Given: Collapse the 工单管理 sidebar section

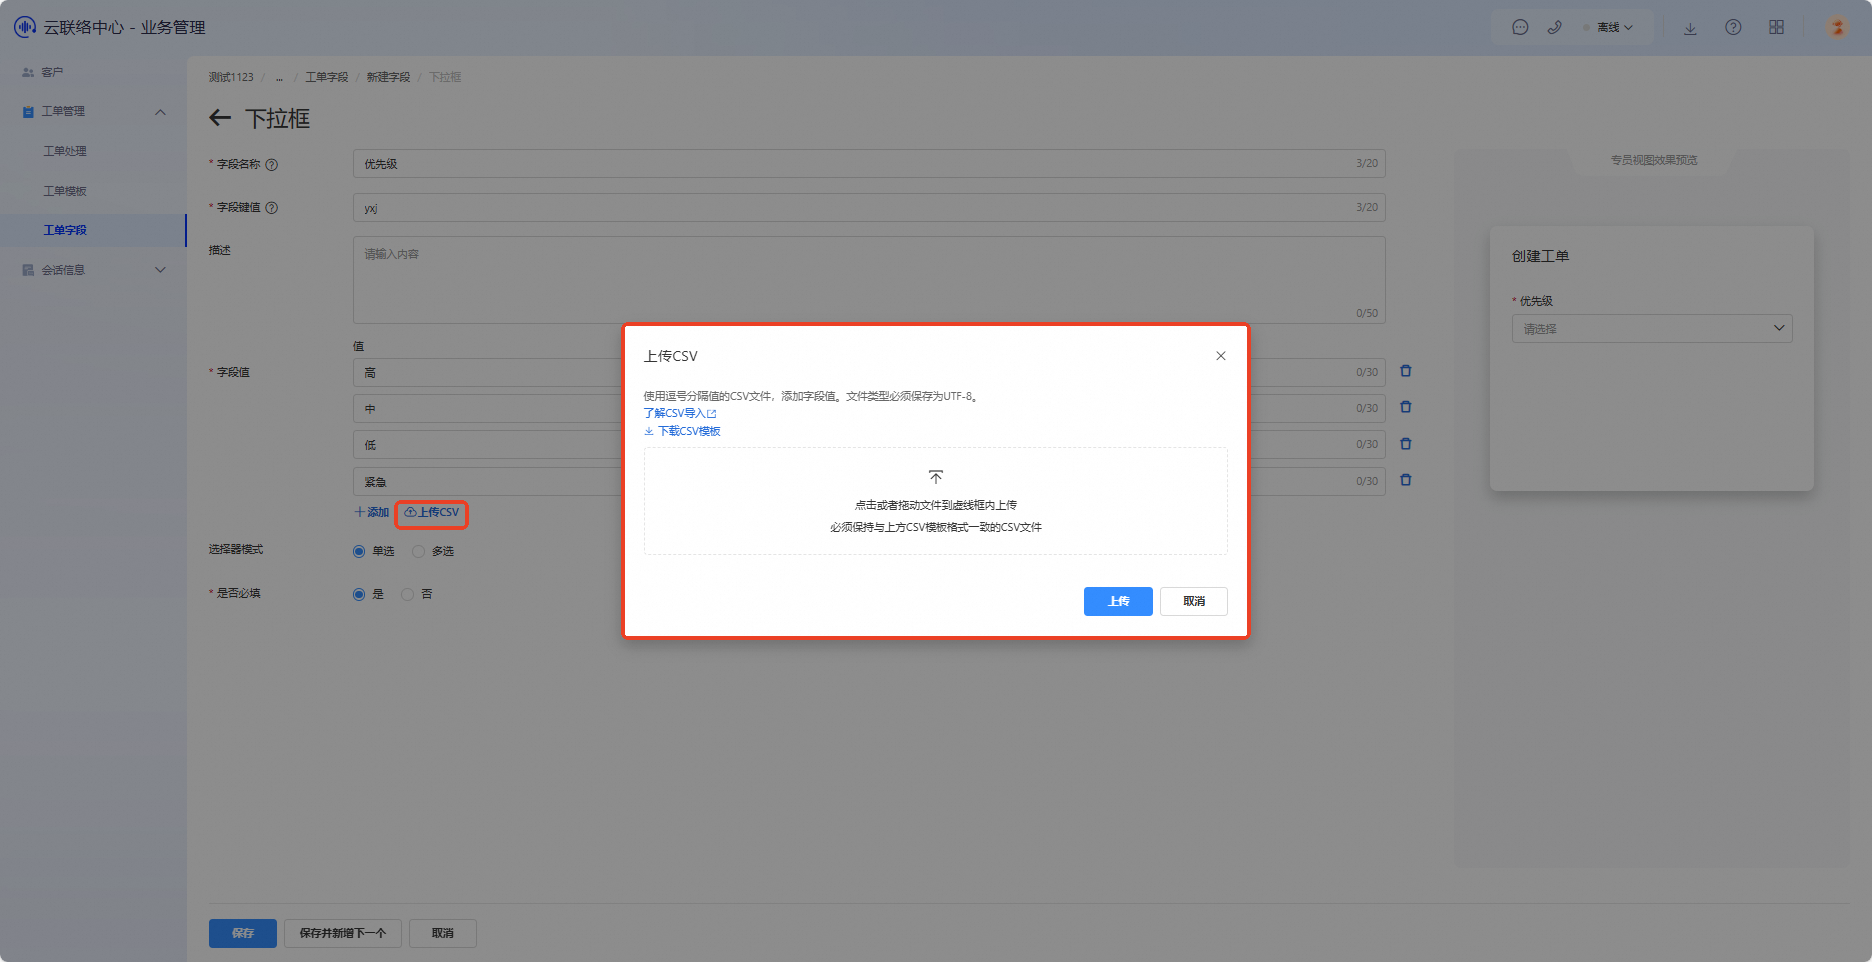Looking at the screenshot, I should pos(160,112).
